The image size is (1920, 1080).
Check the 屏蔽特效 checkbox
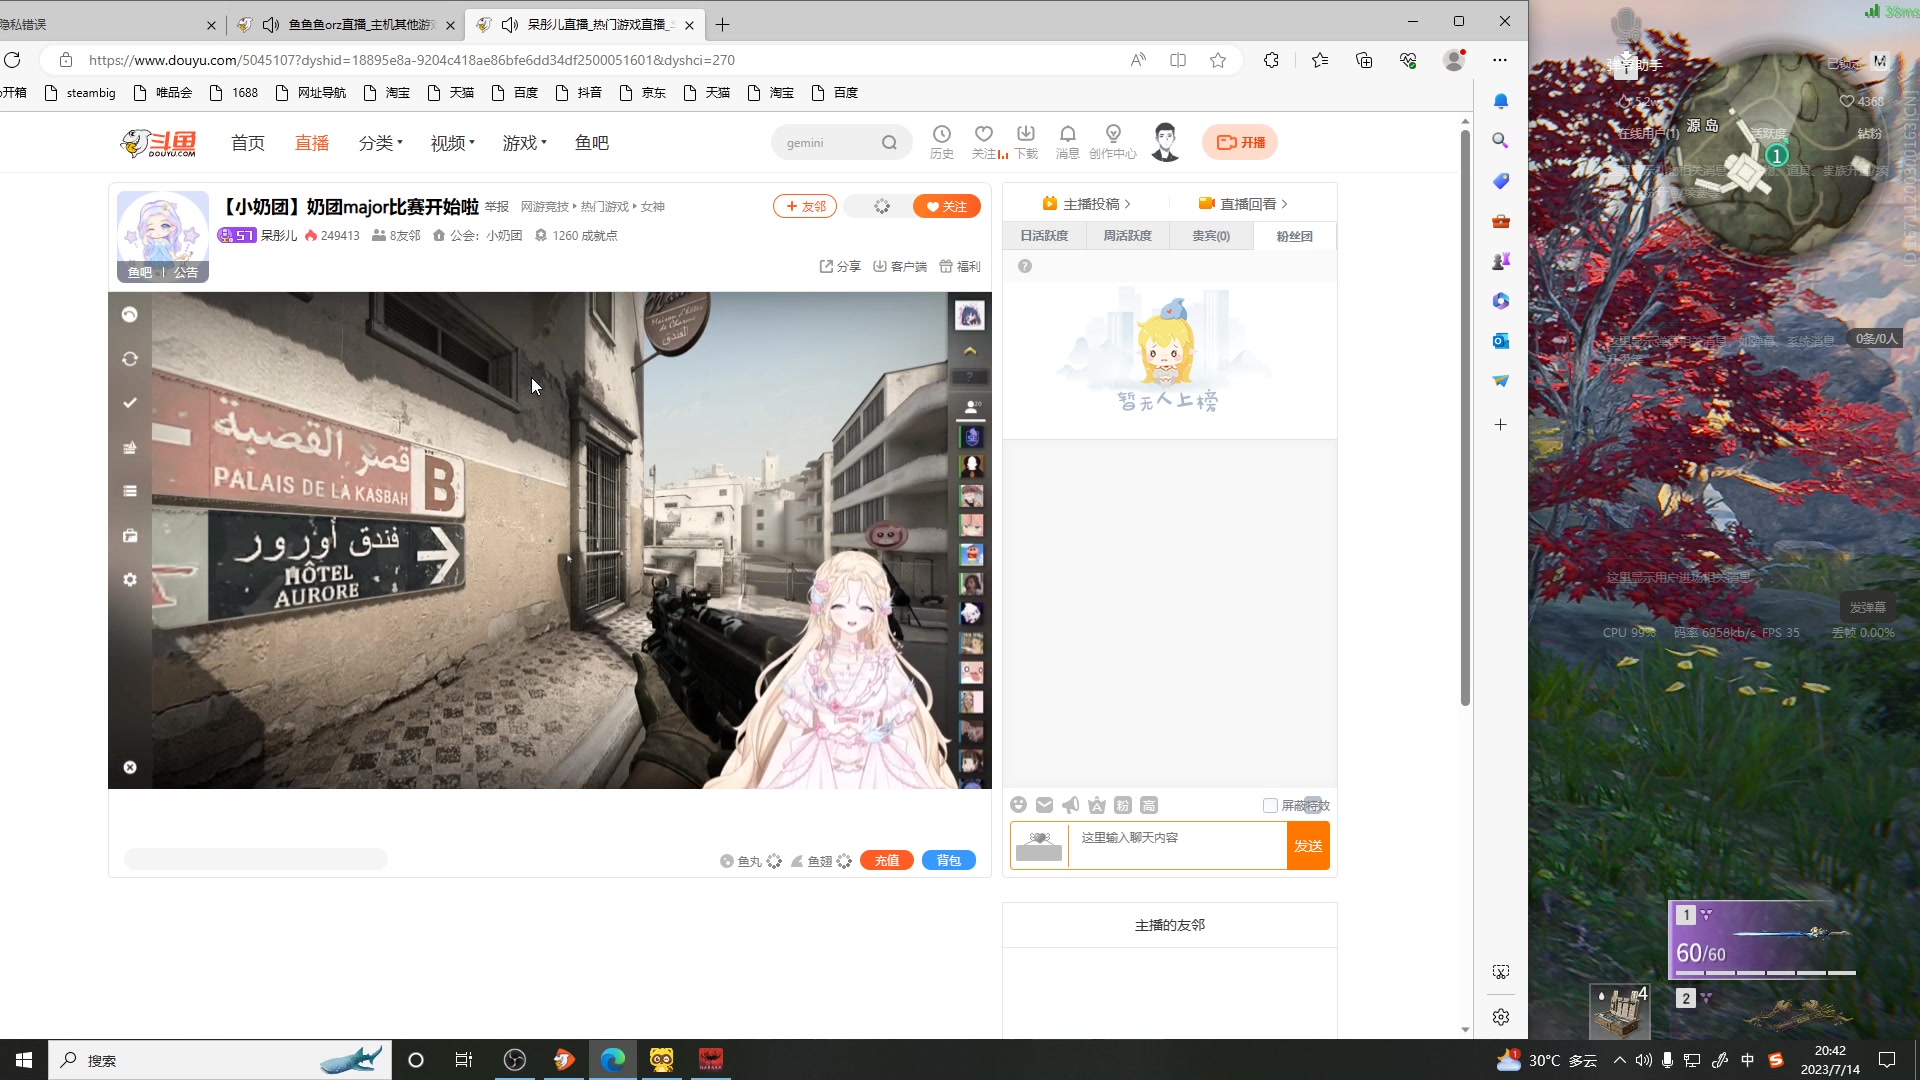1270,806
